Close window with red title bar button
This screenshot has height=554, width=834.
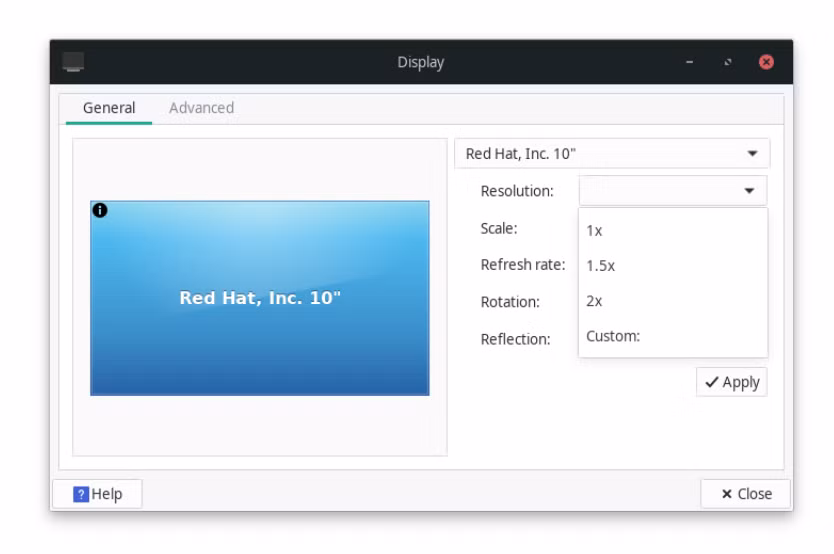(766, 62)
